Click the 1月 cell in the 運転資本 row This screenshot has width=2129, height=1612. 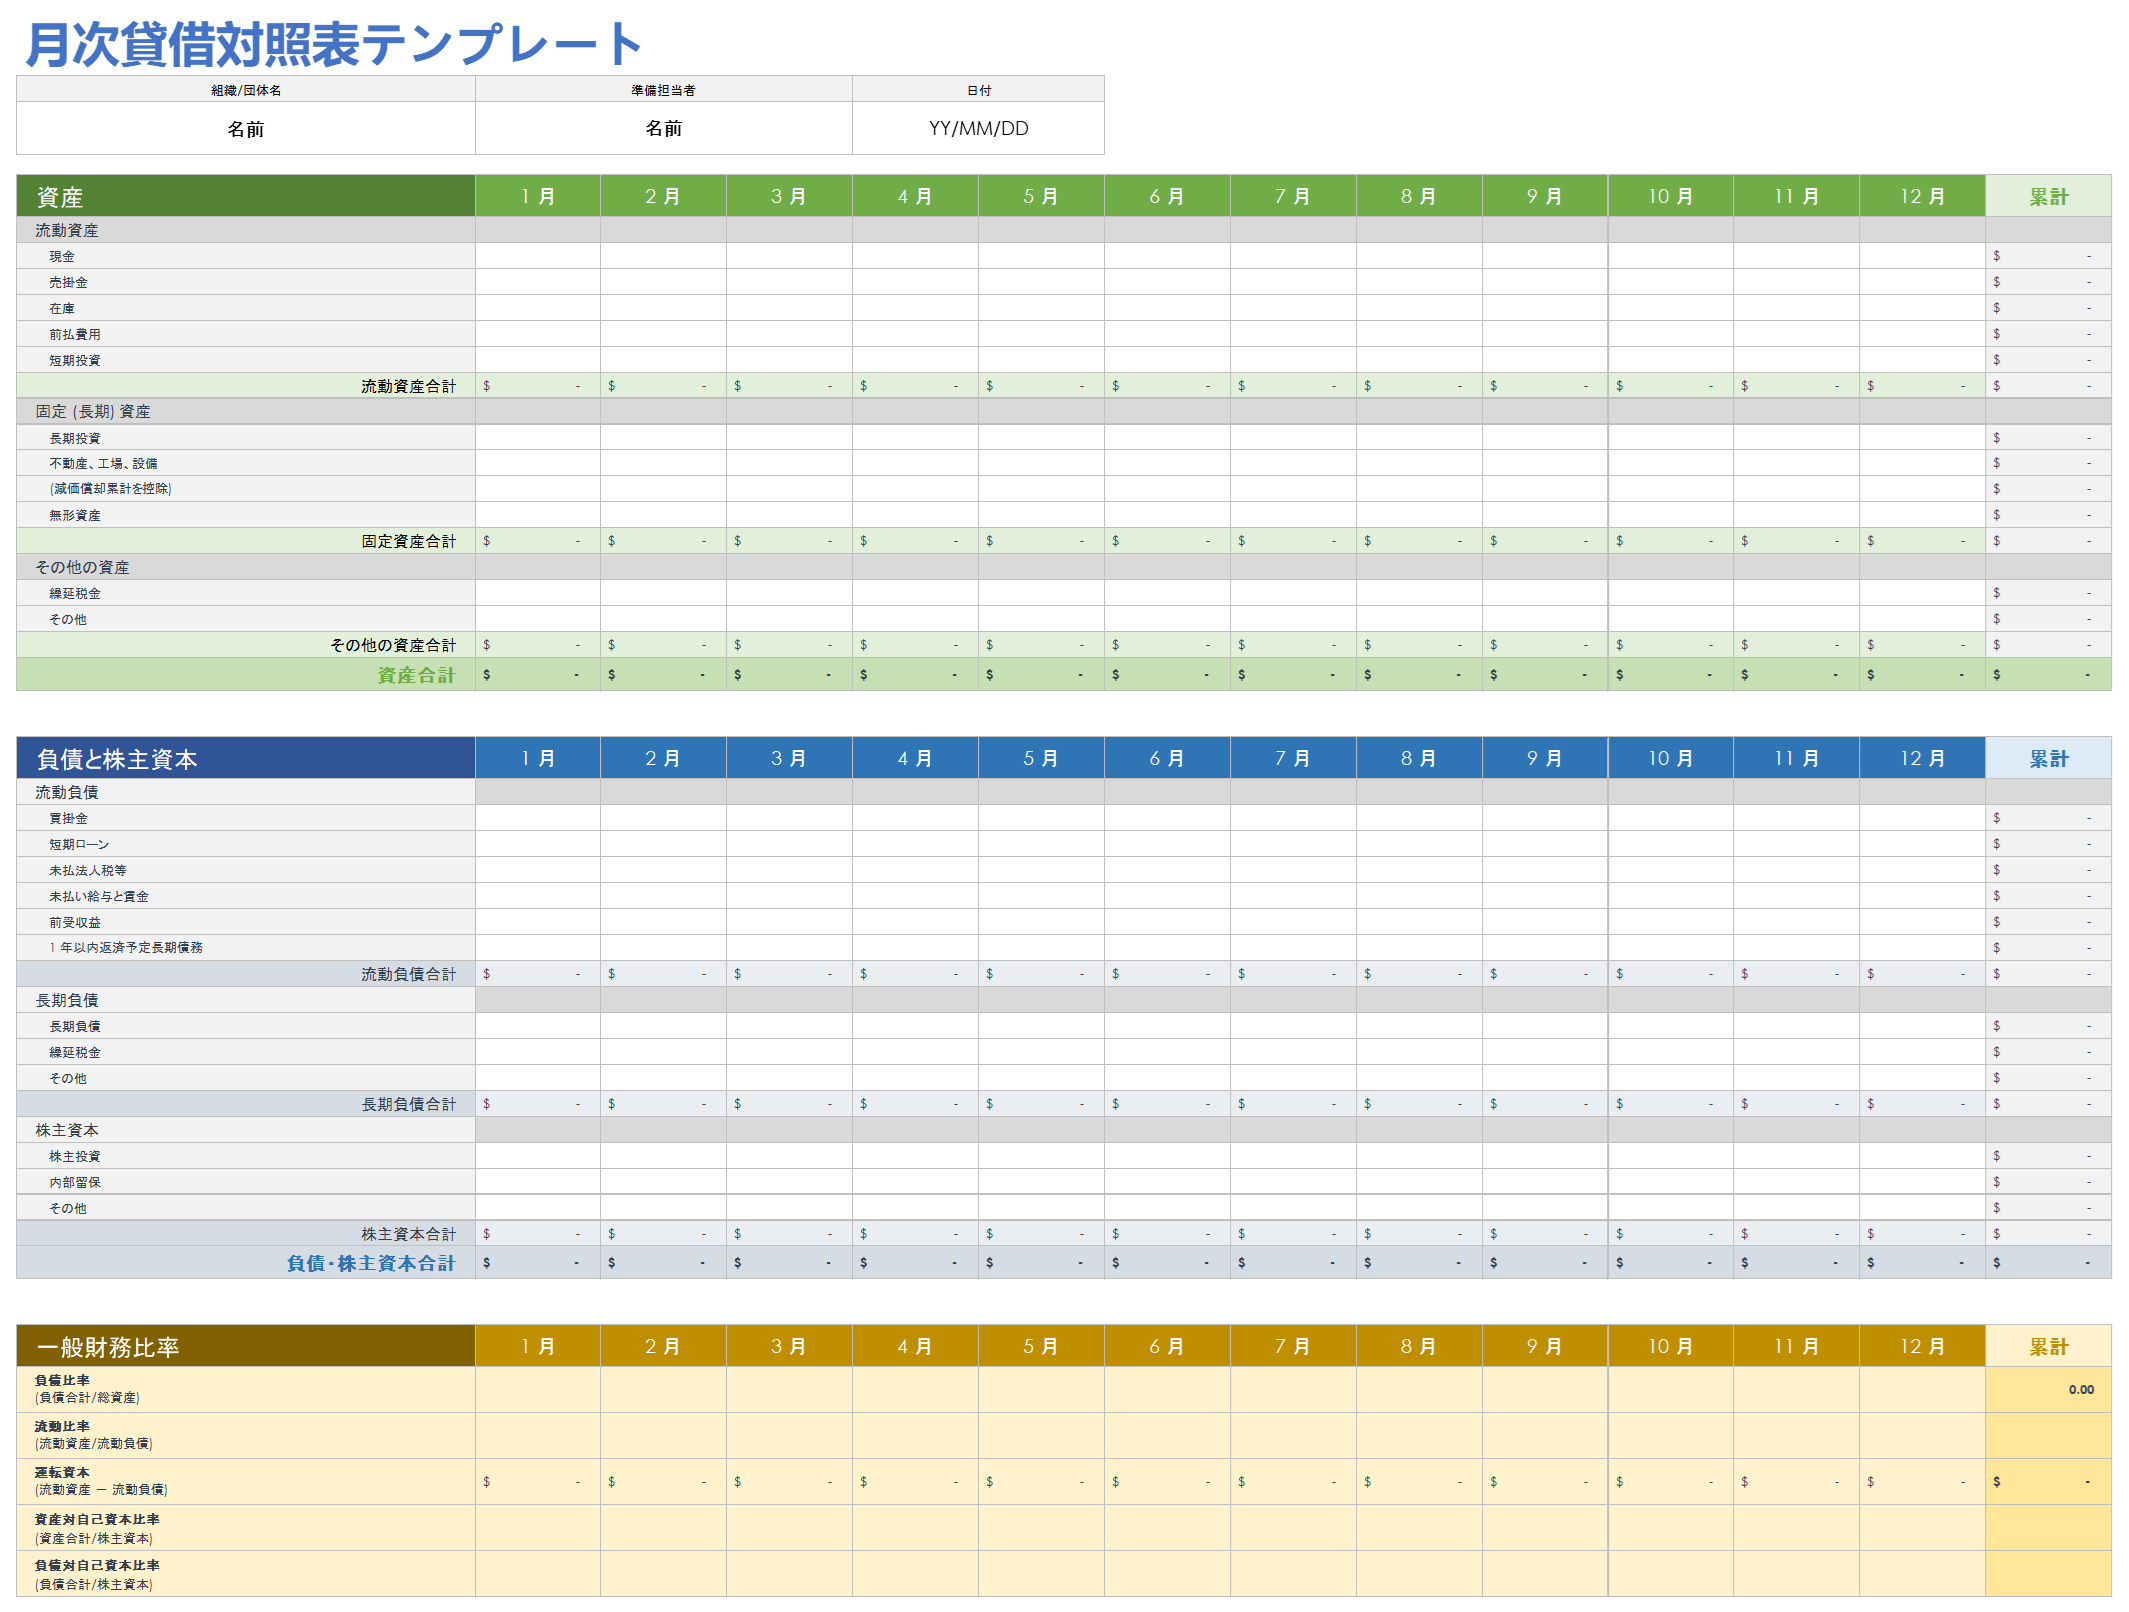(538, 1482)
